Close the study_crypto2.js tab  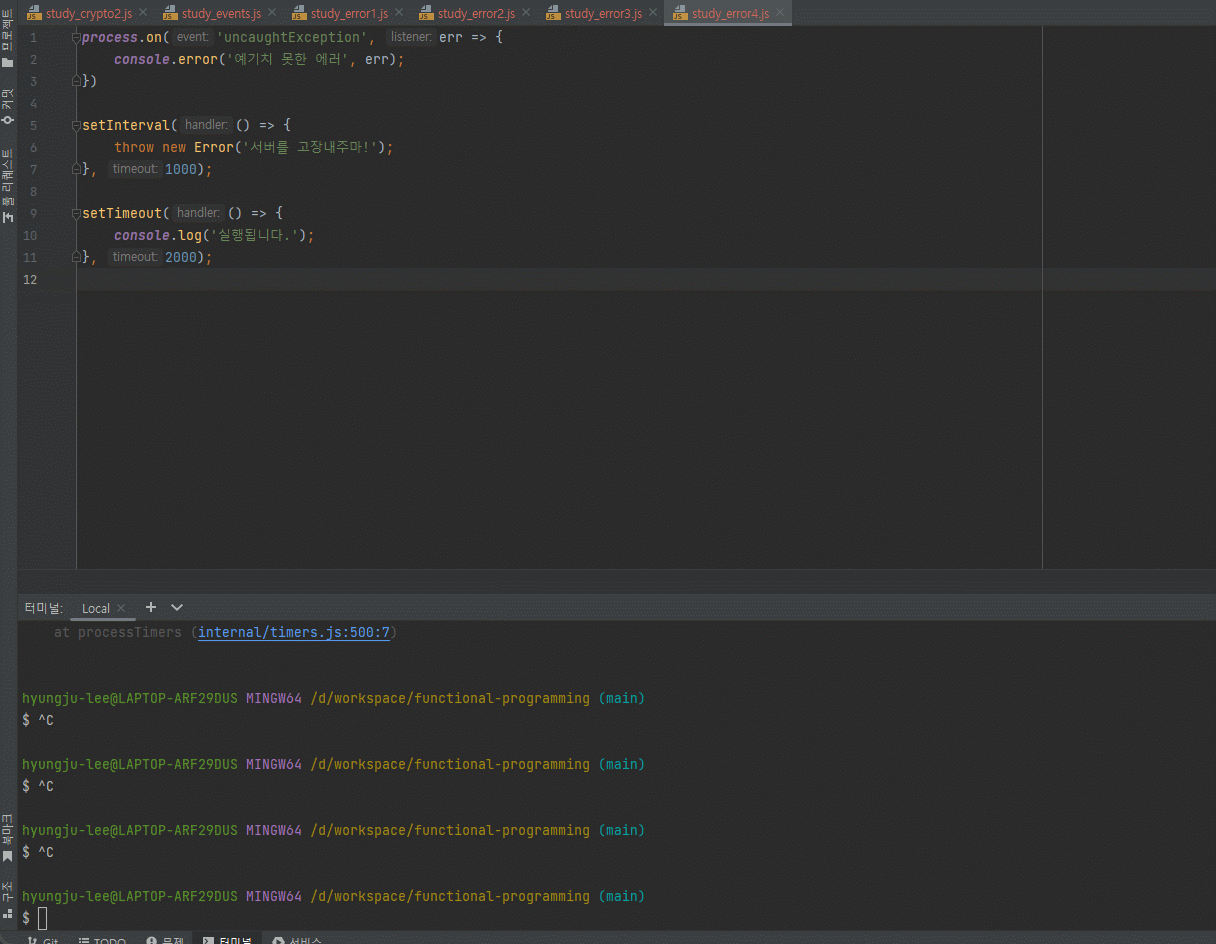tap(142, 13)
